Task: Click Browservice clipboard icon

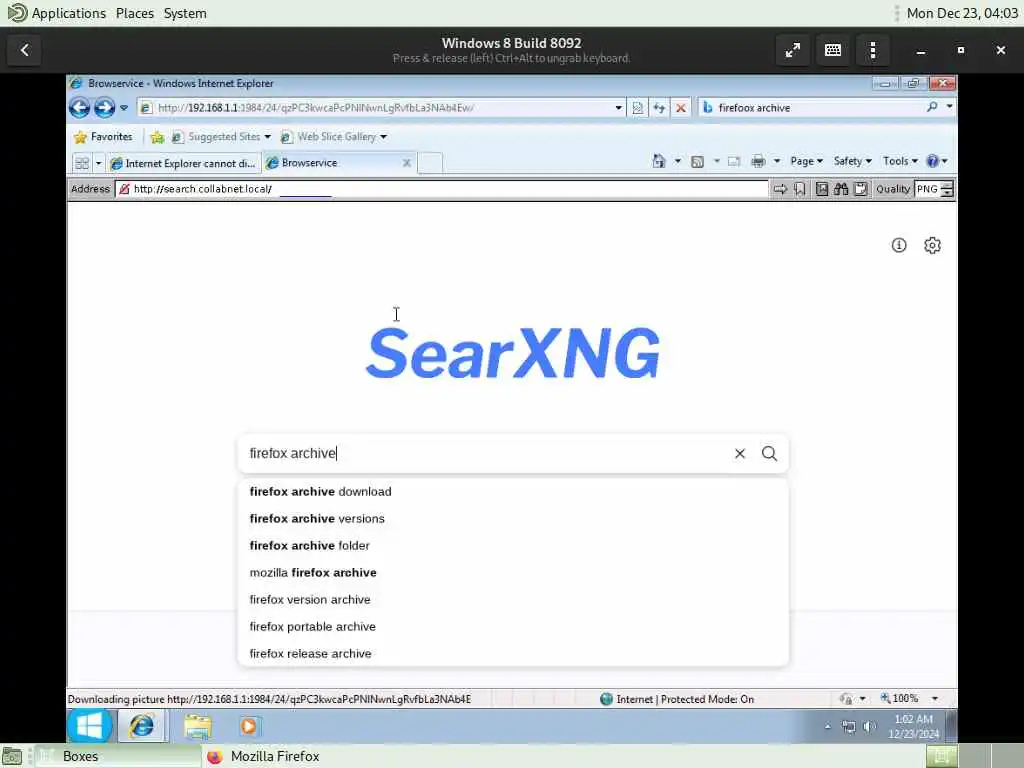Action: coord(861,189)
